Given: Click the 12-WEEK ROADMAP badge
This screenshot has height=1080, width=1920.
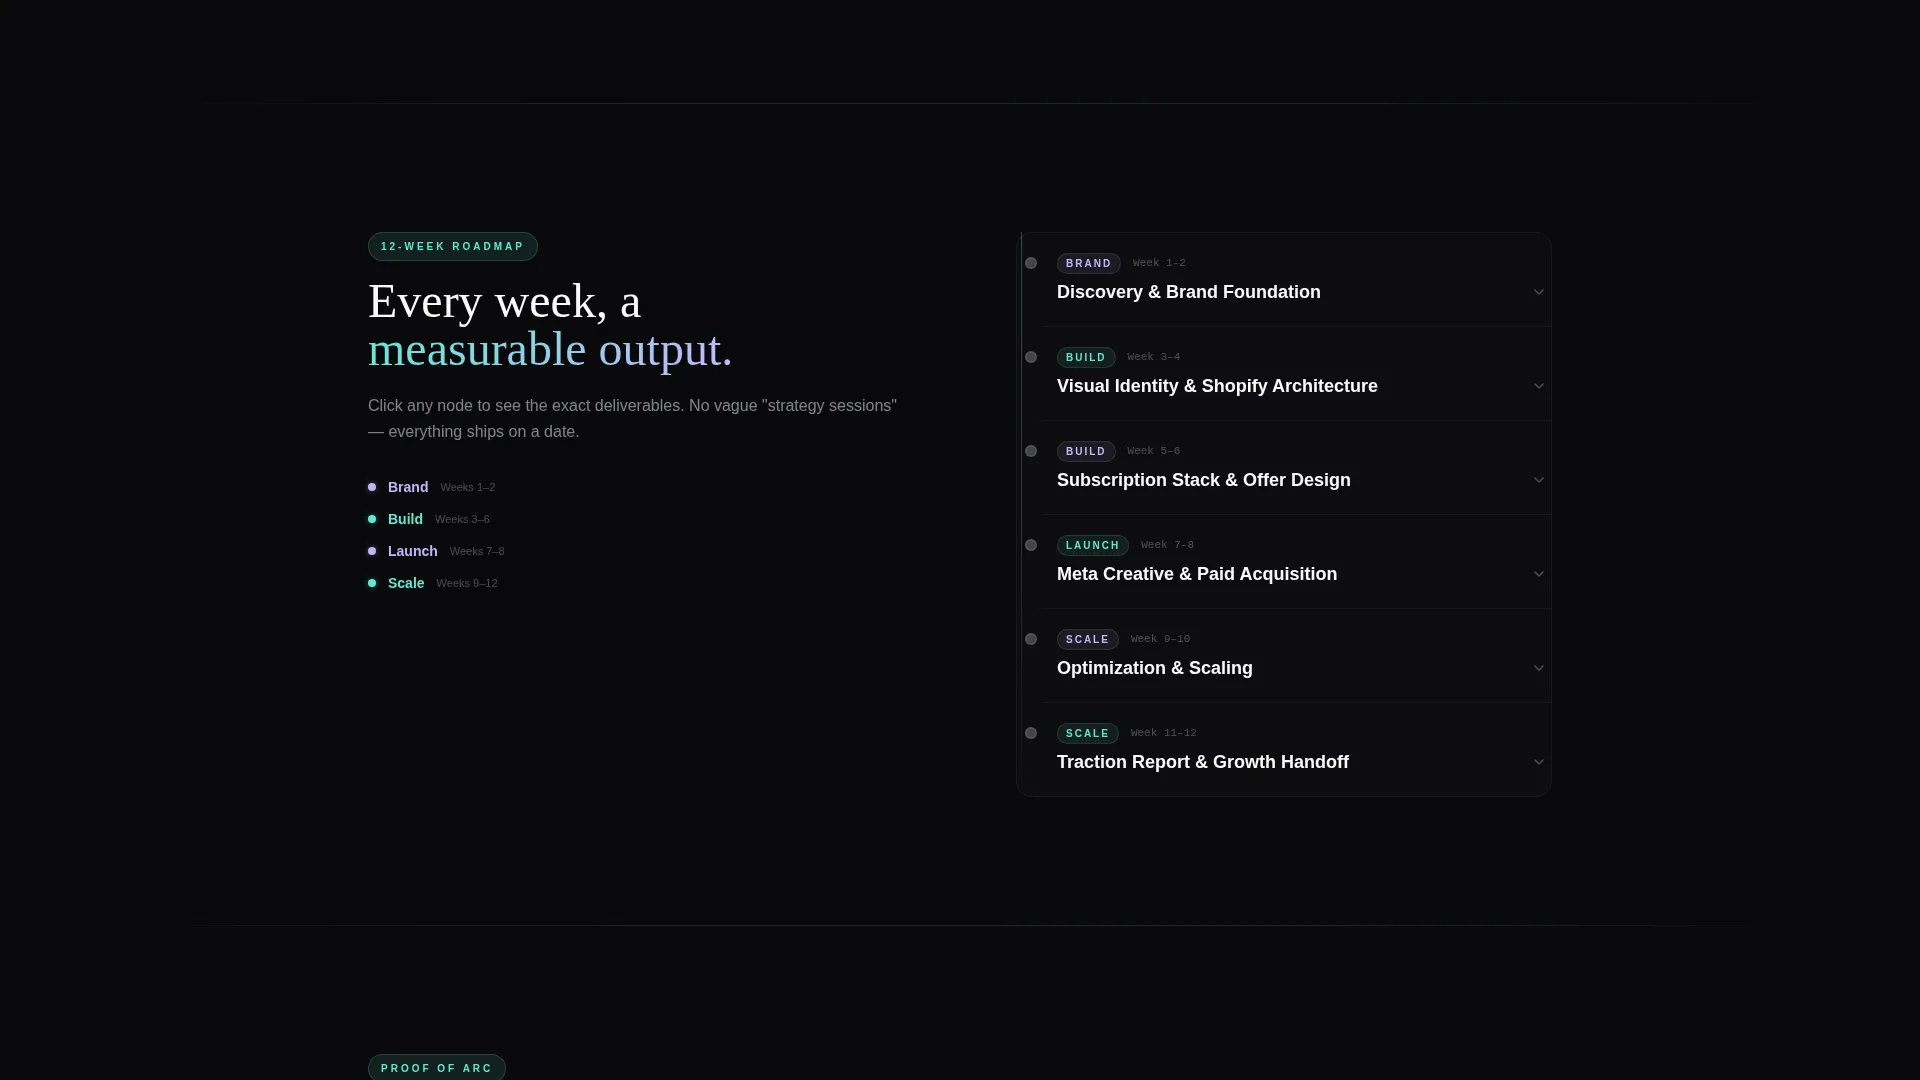Looking at the screenshot, I should point(453,247).
